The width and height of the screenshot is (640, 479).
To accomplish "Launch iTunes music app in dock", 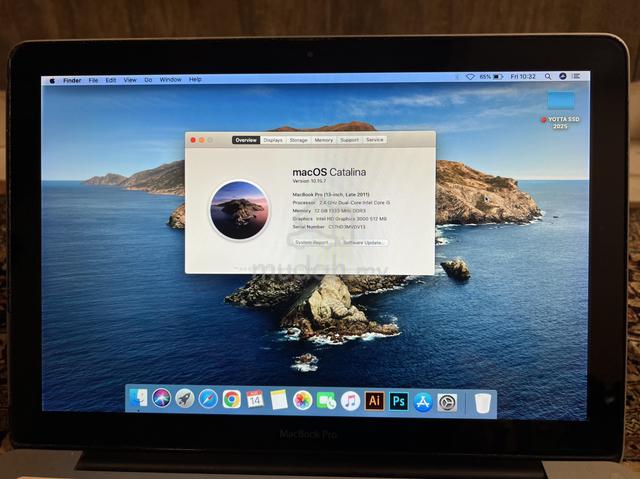I will 350,401.
